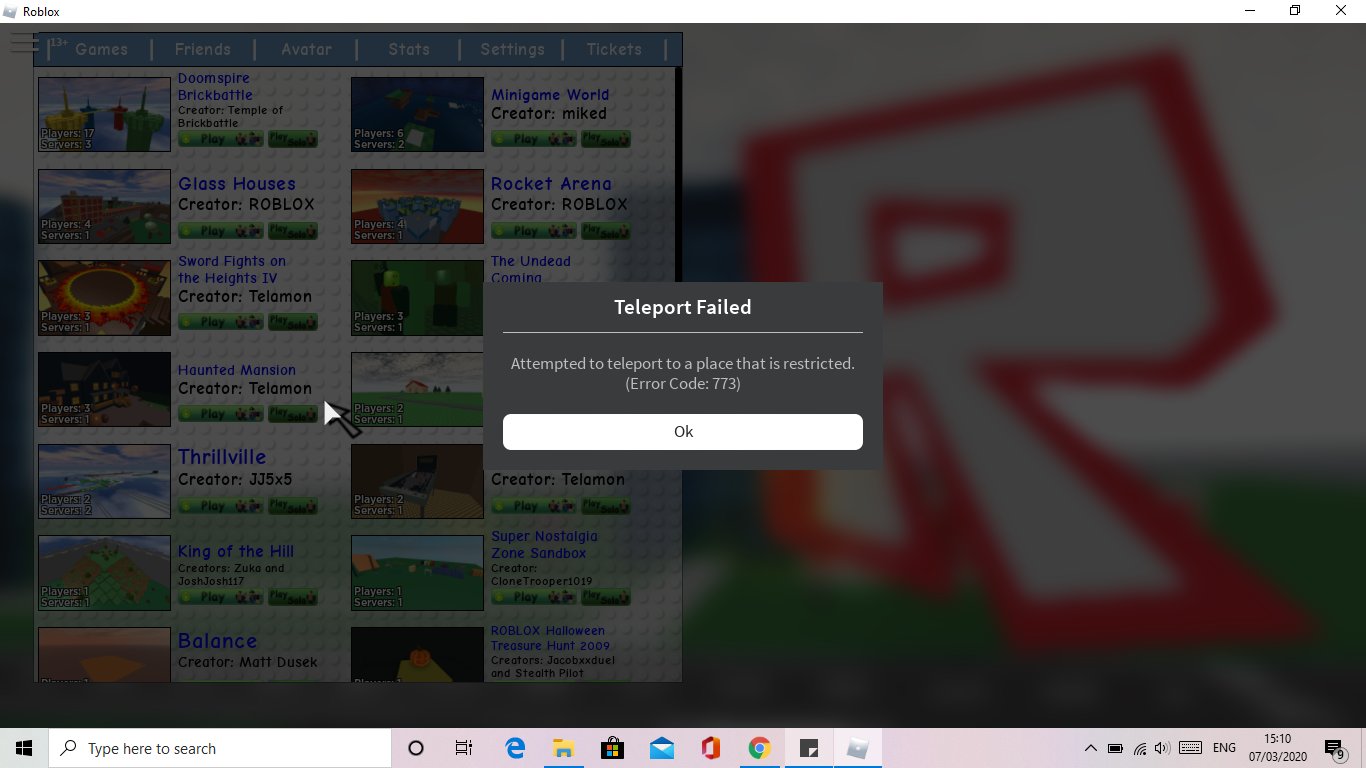Open the Windows Start menu
The image size is (1366, 768).
pos(24,748)
